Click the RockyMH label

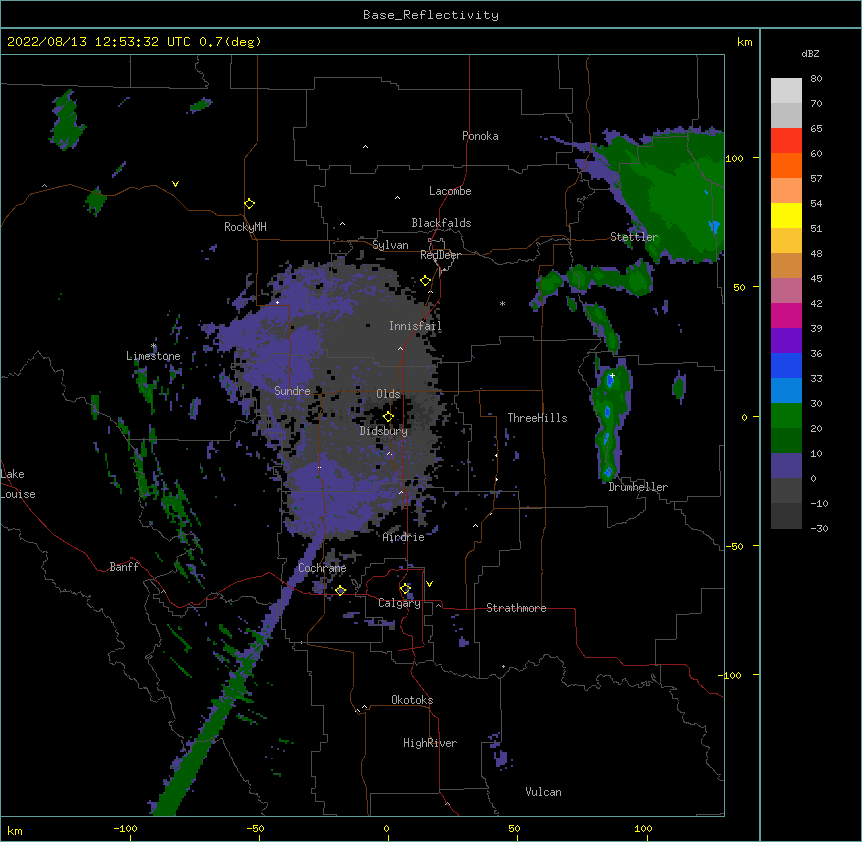(x=245, y=226)
